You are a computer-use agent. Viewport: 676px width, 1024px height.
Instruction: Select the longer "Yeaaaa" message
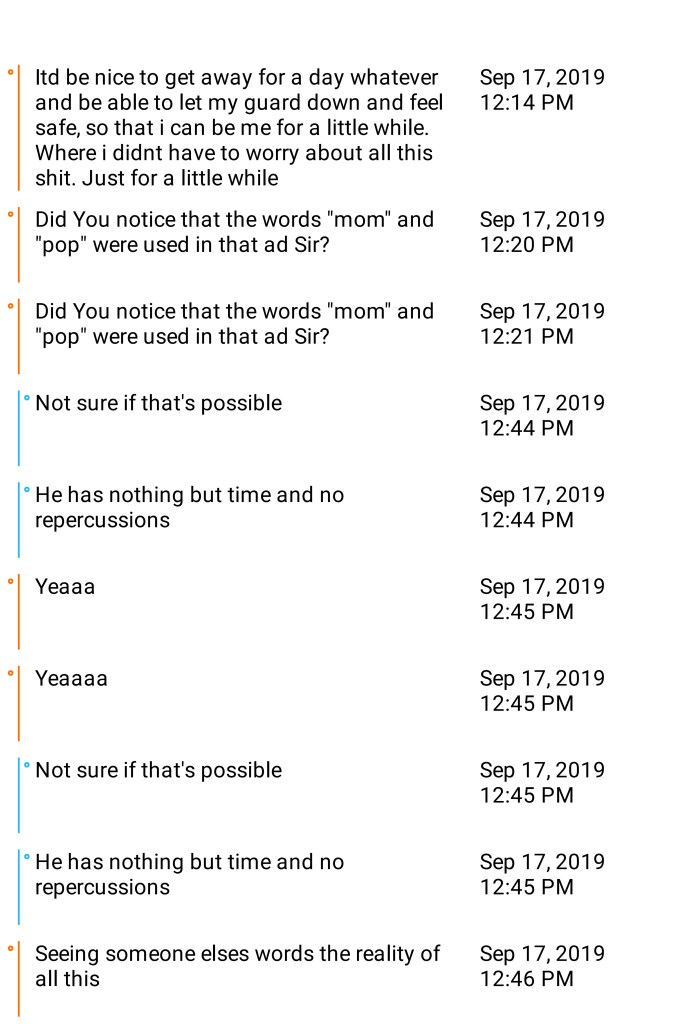[71, 679]
